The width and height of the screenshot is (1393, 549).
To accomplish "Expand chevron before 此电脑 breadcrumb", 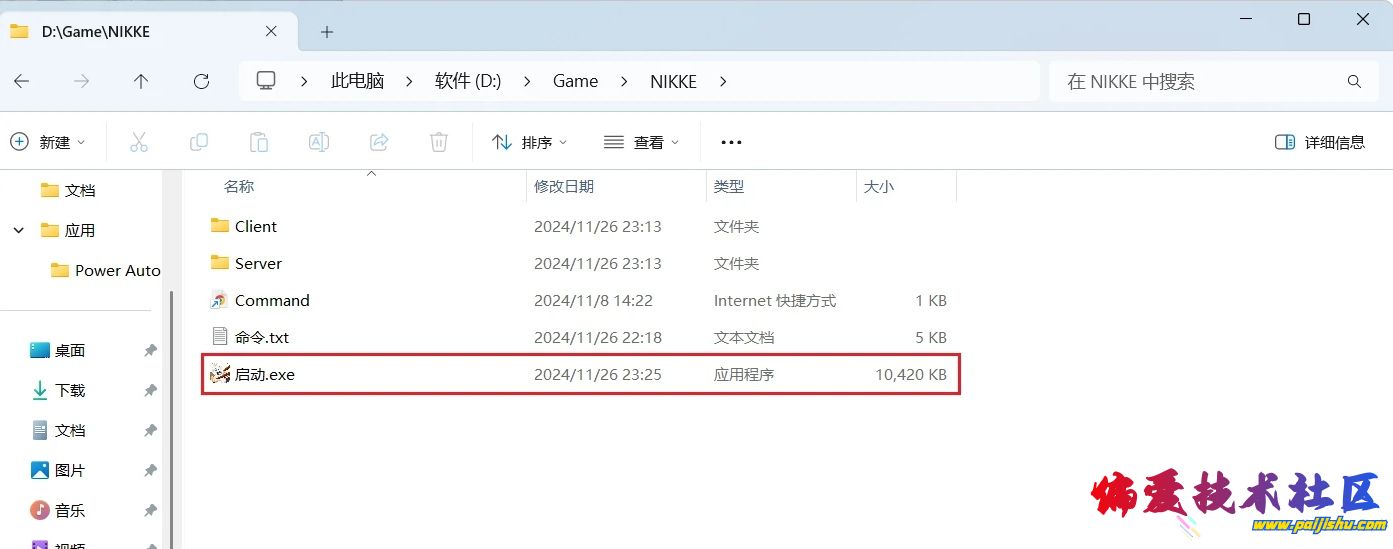I will coord(304,81).
